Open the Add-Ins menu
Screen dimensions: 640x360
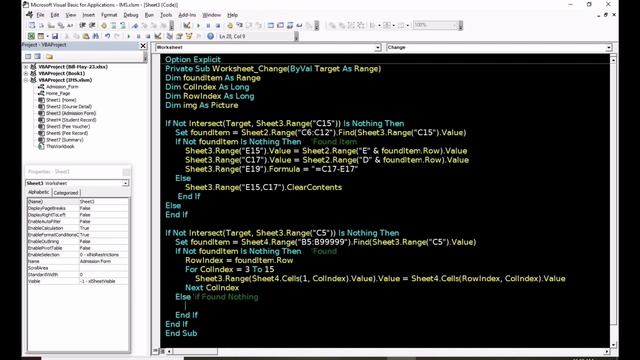tap(187, 15)
